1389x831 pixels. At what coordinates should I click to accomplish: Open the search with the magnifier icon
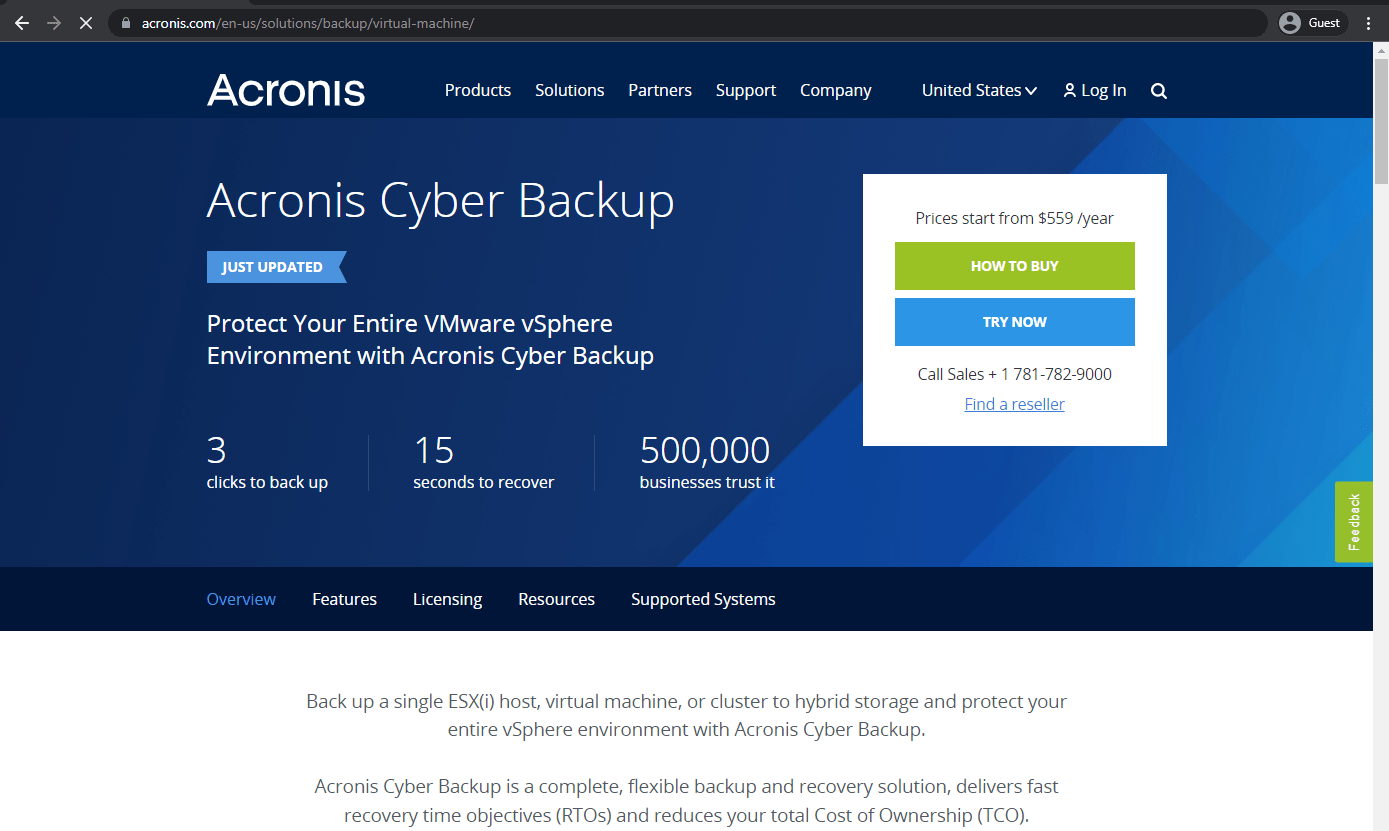click(x=1158, y=90)
